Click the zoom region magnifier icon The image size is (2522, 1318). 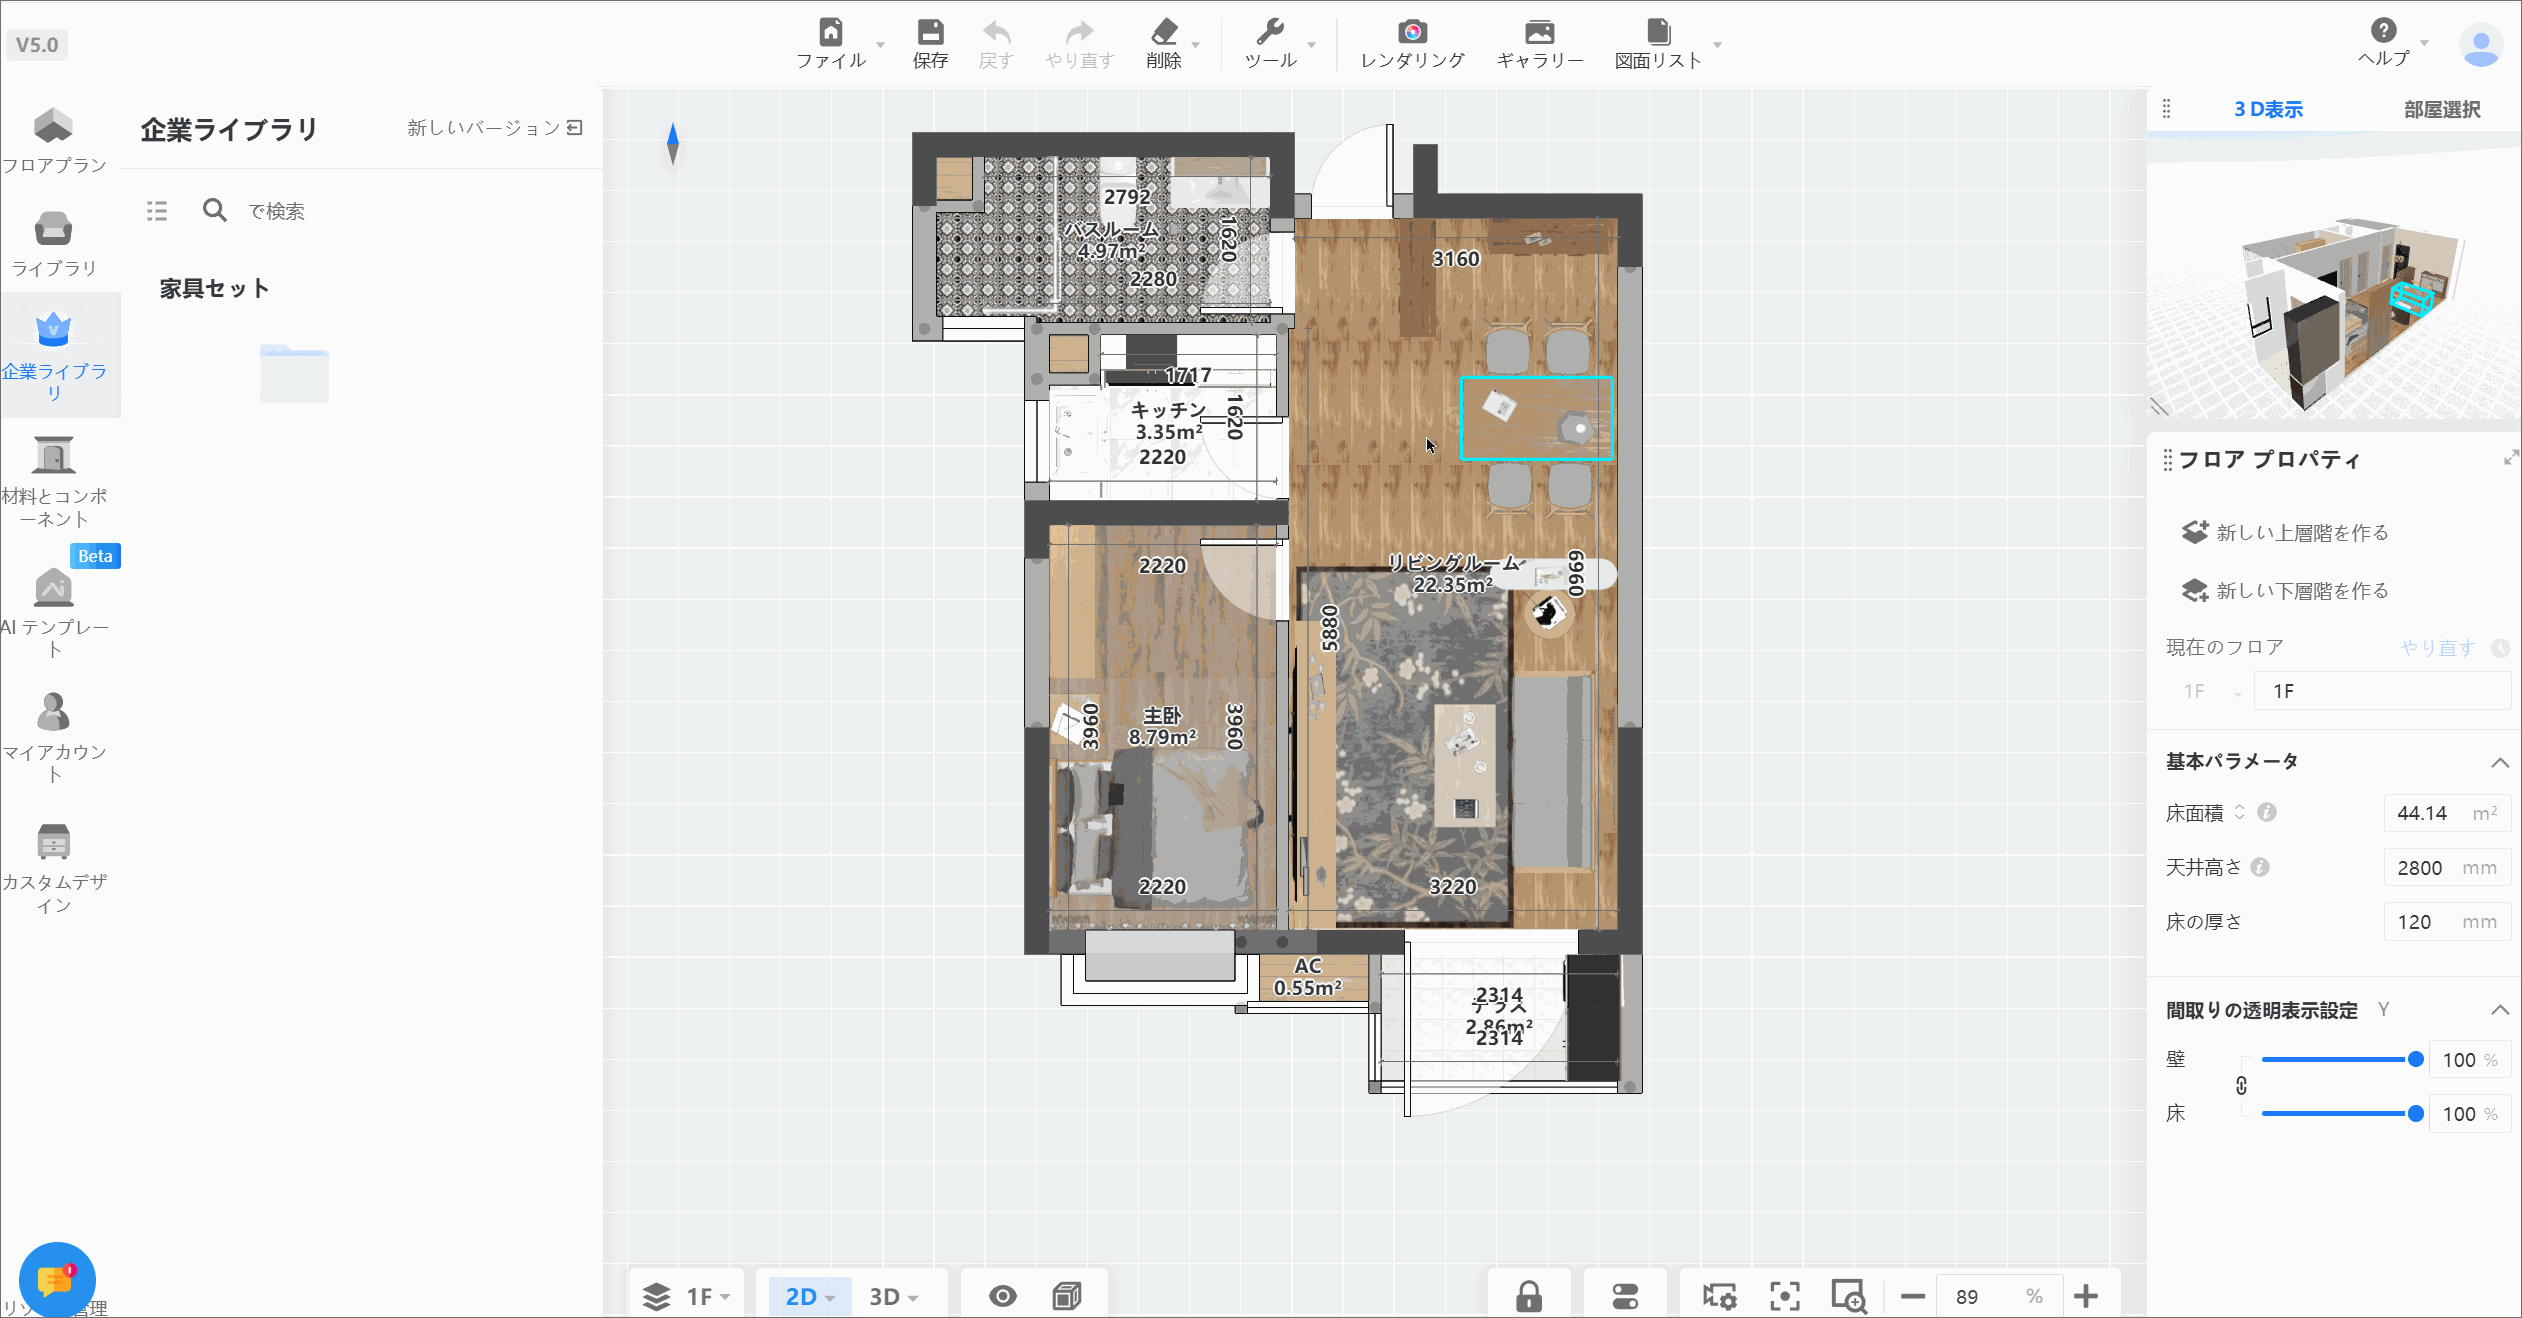pos(1849,1296)
